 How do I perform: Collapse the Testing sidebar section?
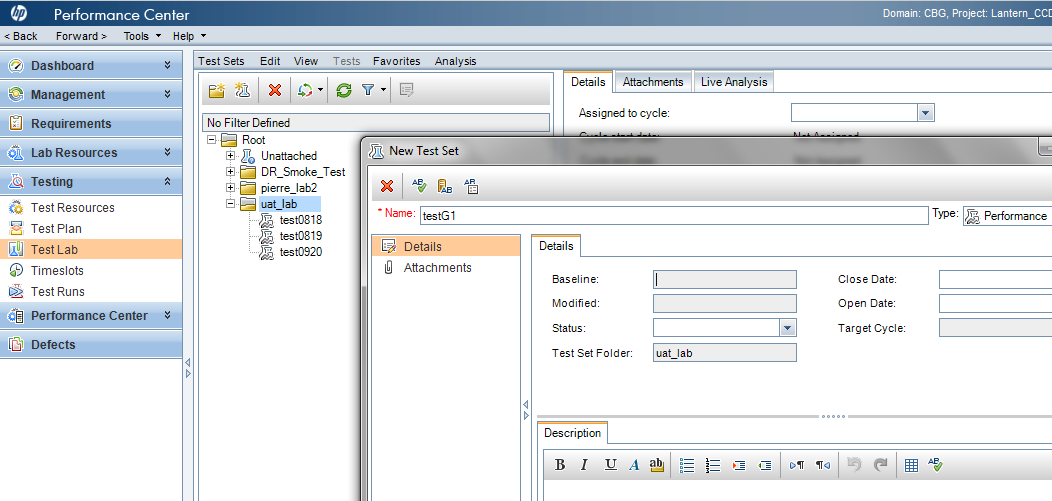[x=167, y=181]
